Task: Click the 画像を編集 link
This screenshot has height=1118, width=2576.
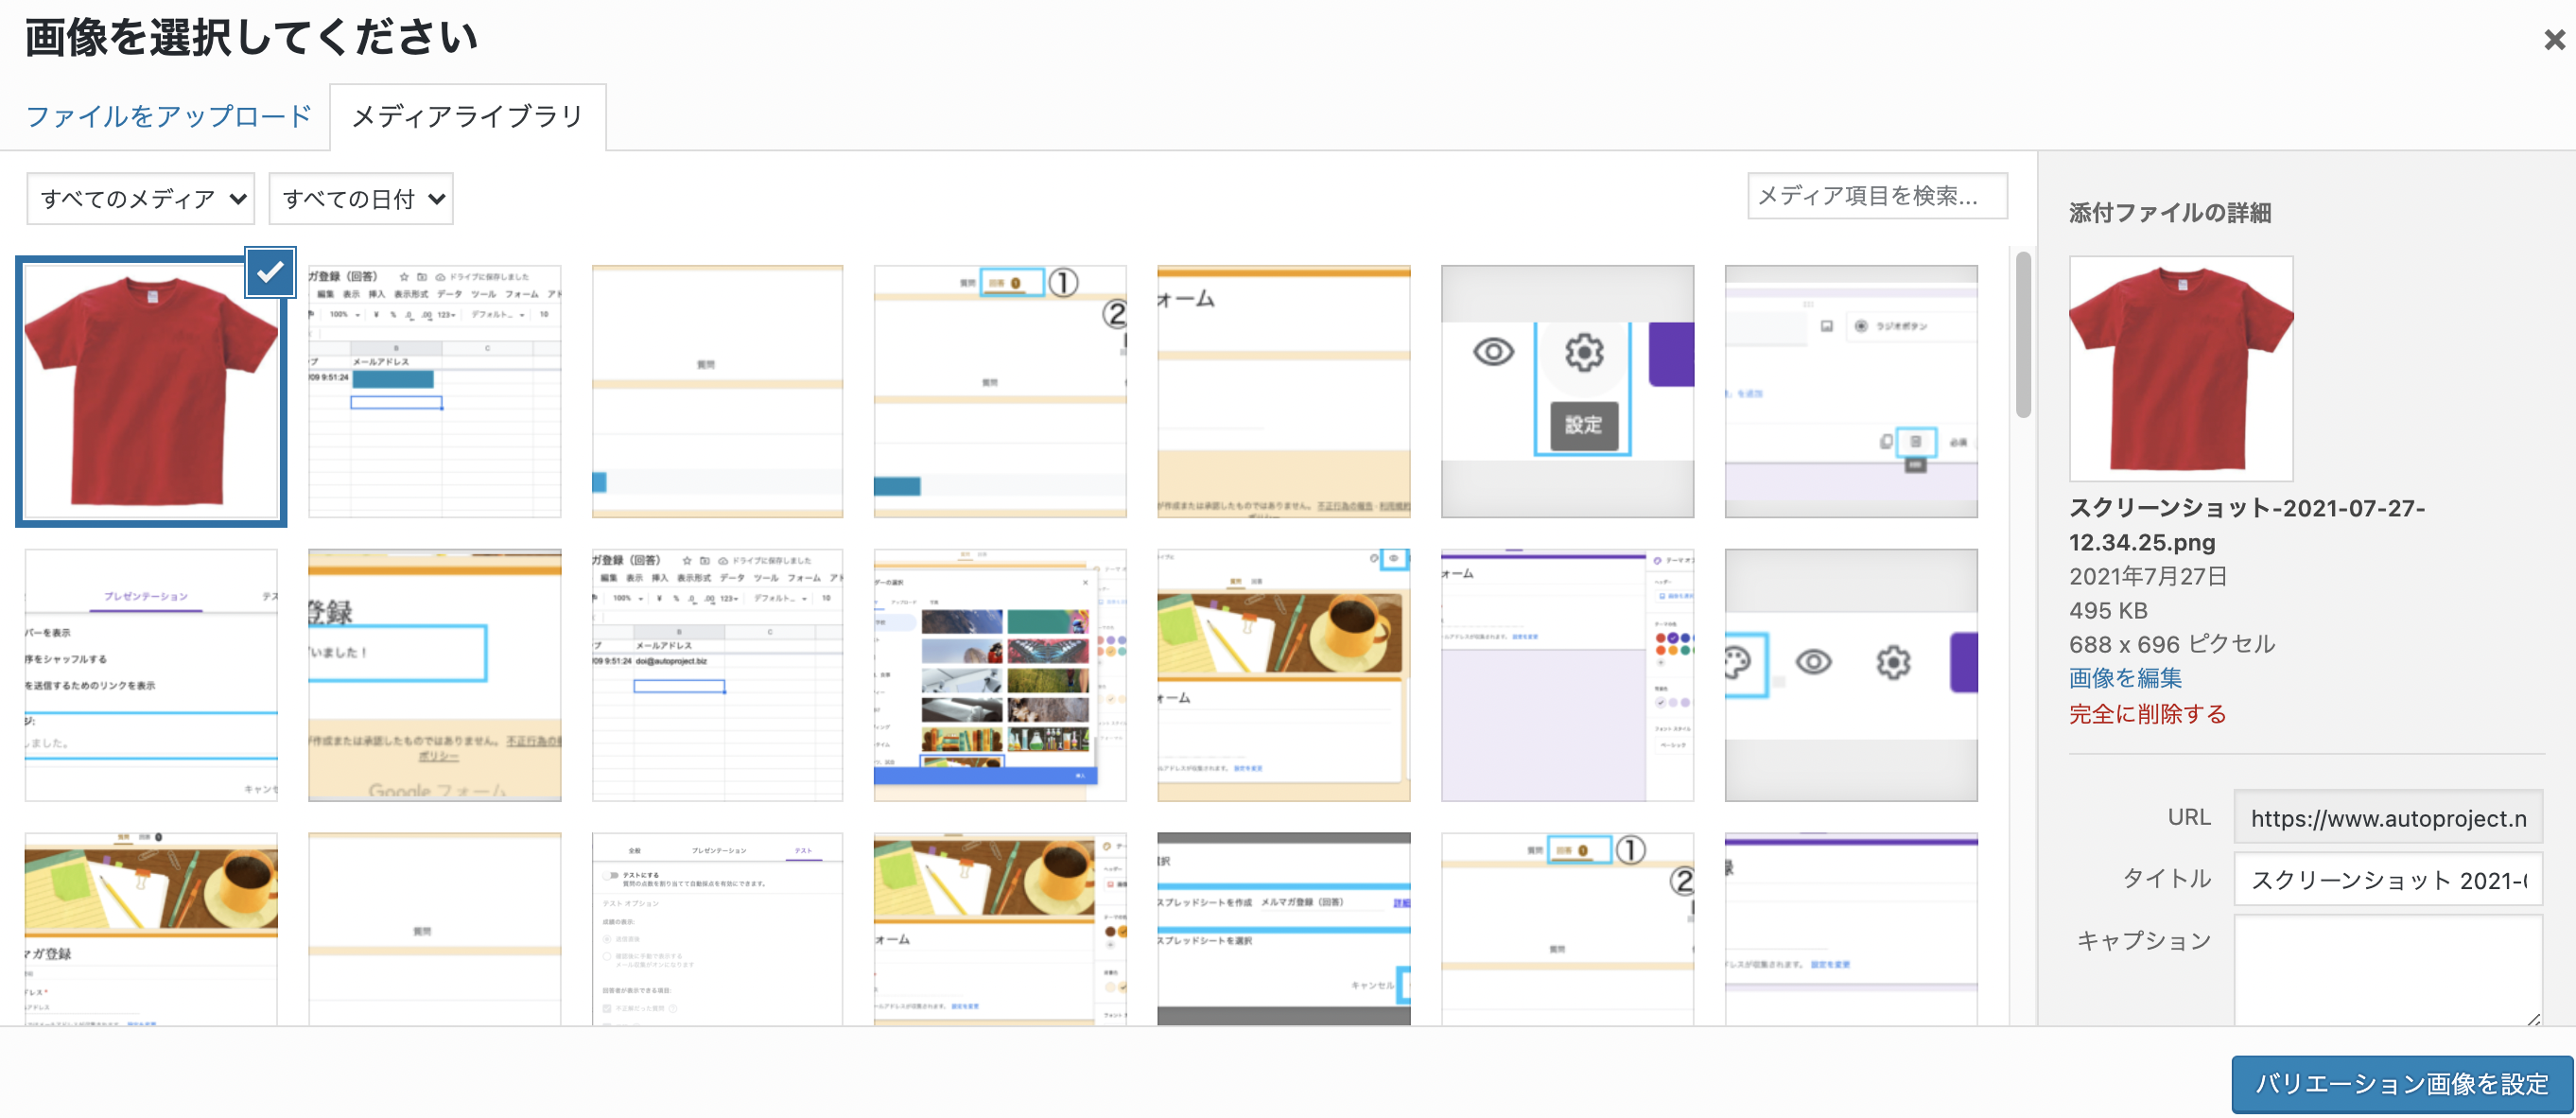Action: (x=2124, y=678)
